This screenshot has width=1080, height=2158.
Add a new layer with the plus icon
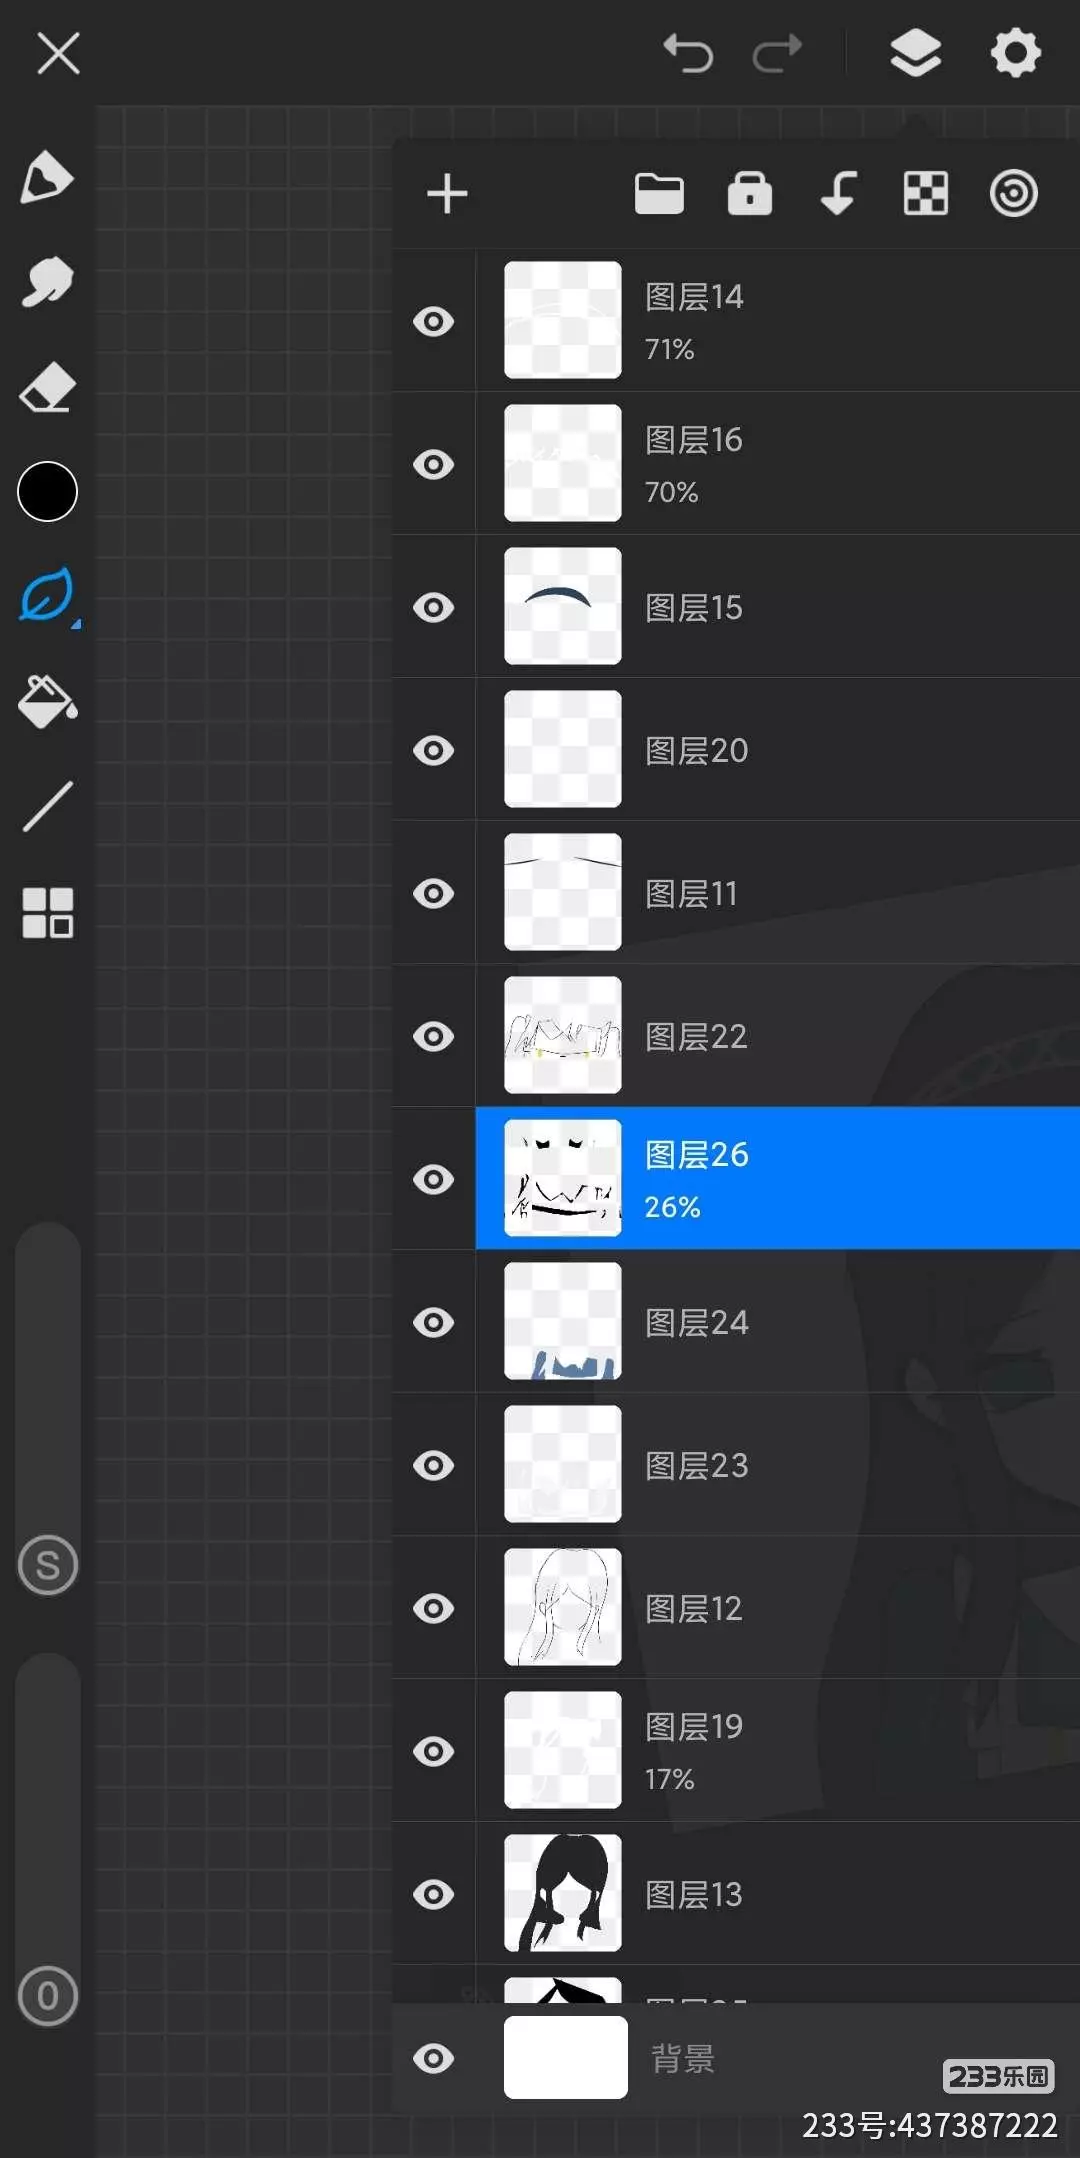pyautogui.click(x=447, y=194)
